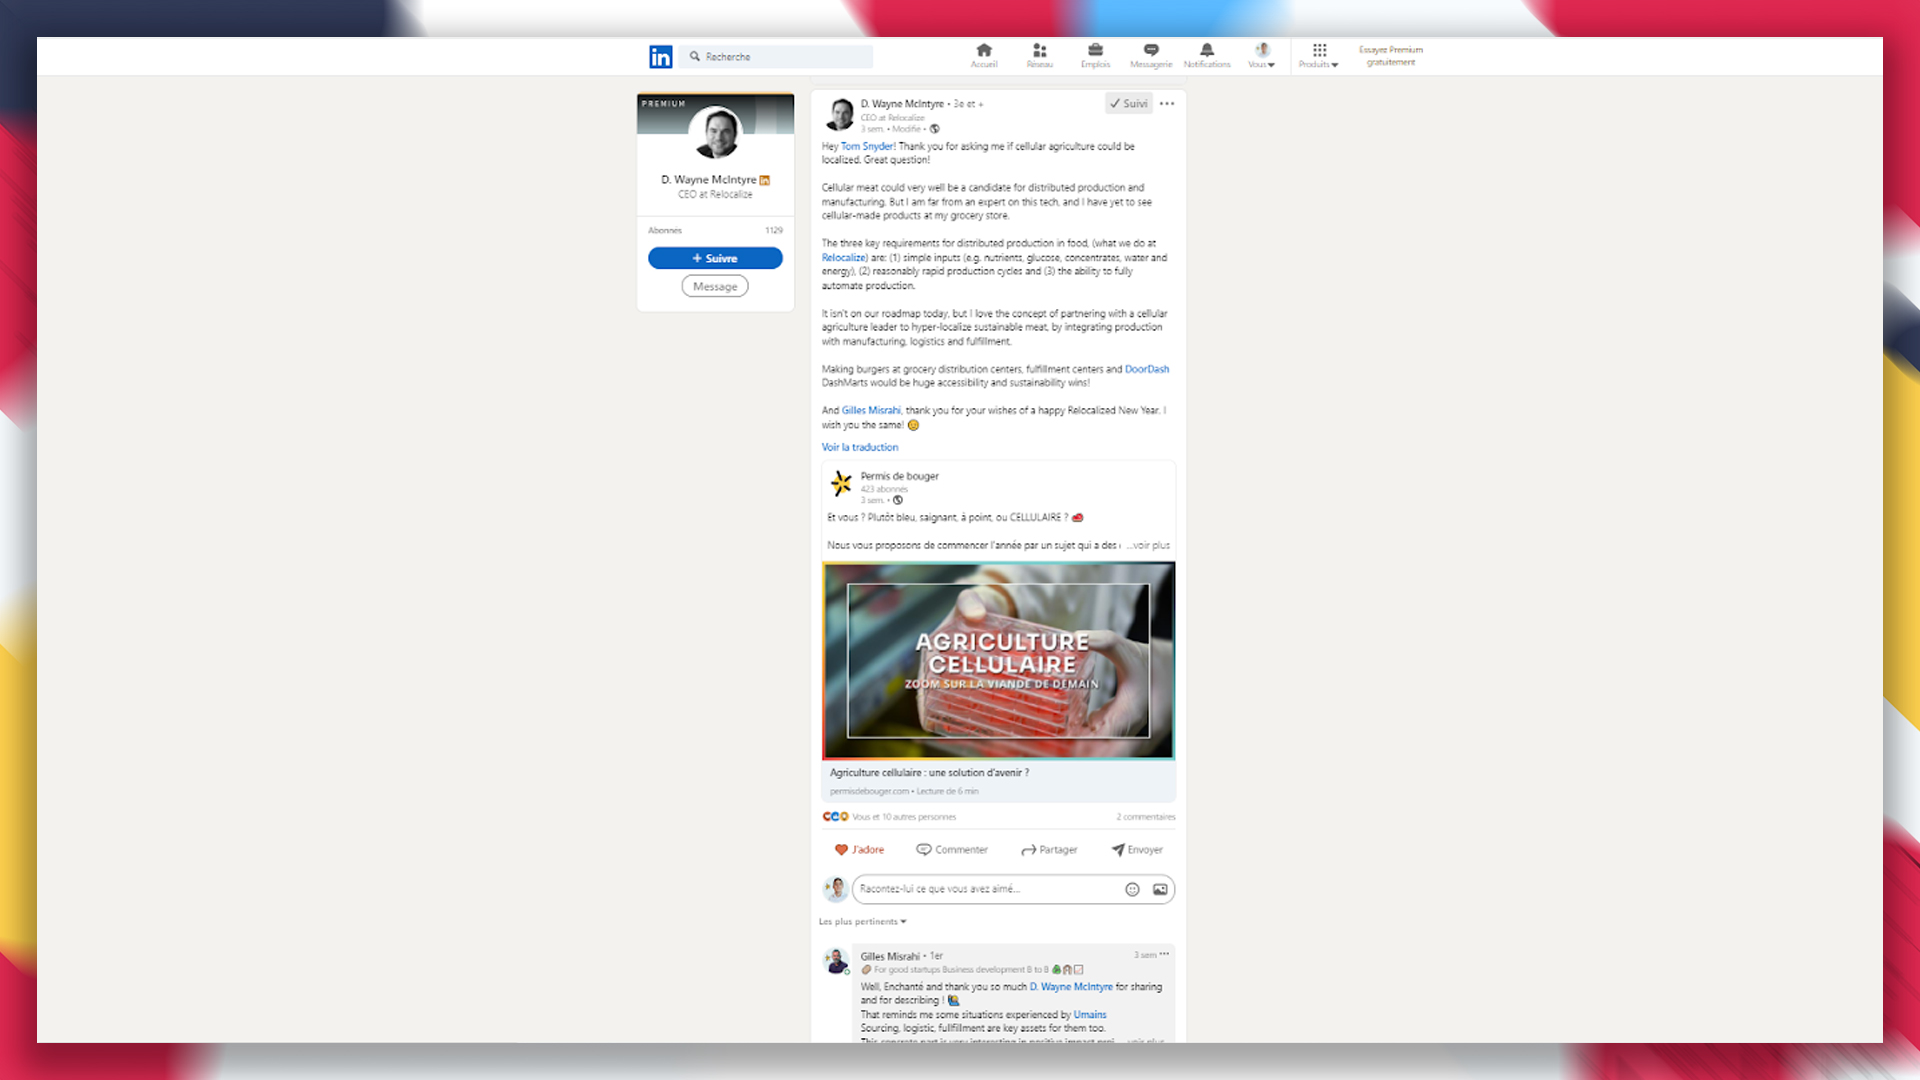
Task: Open the post three-dot options menu
Action: tap(1167, 104)
